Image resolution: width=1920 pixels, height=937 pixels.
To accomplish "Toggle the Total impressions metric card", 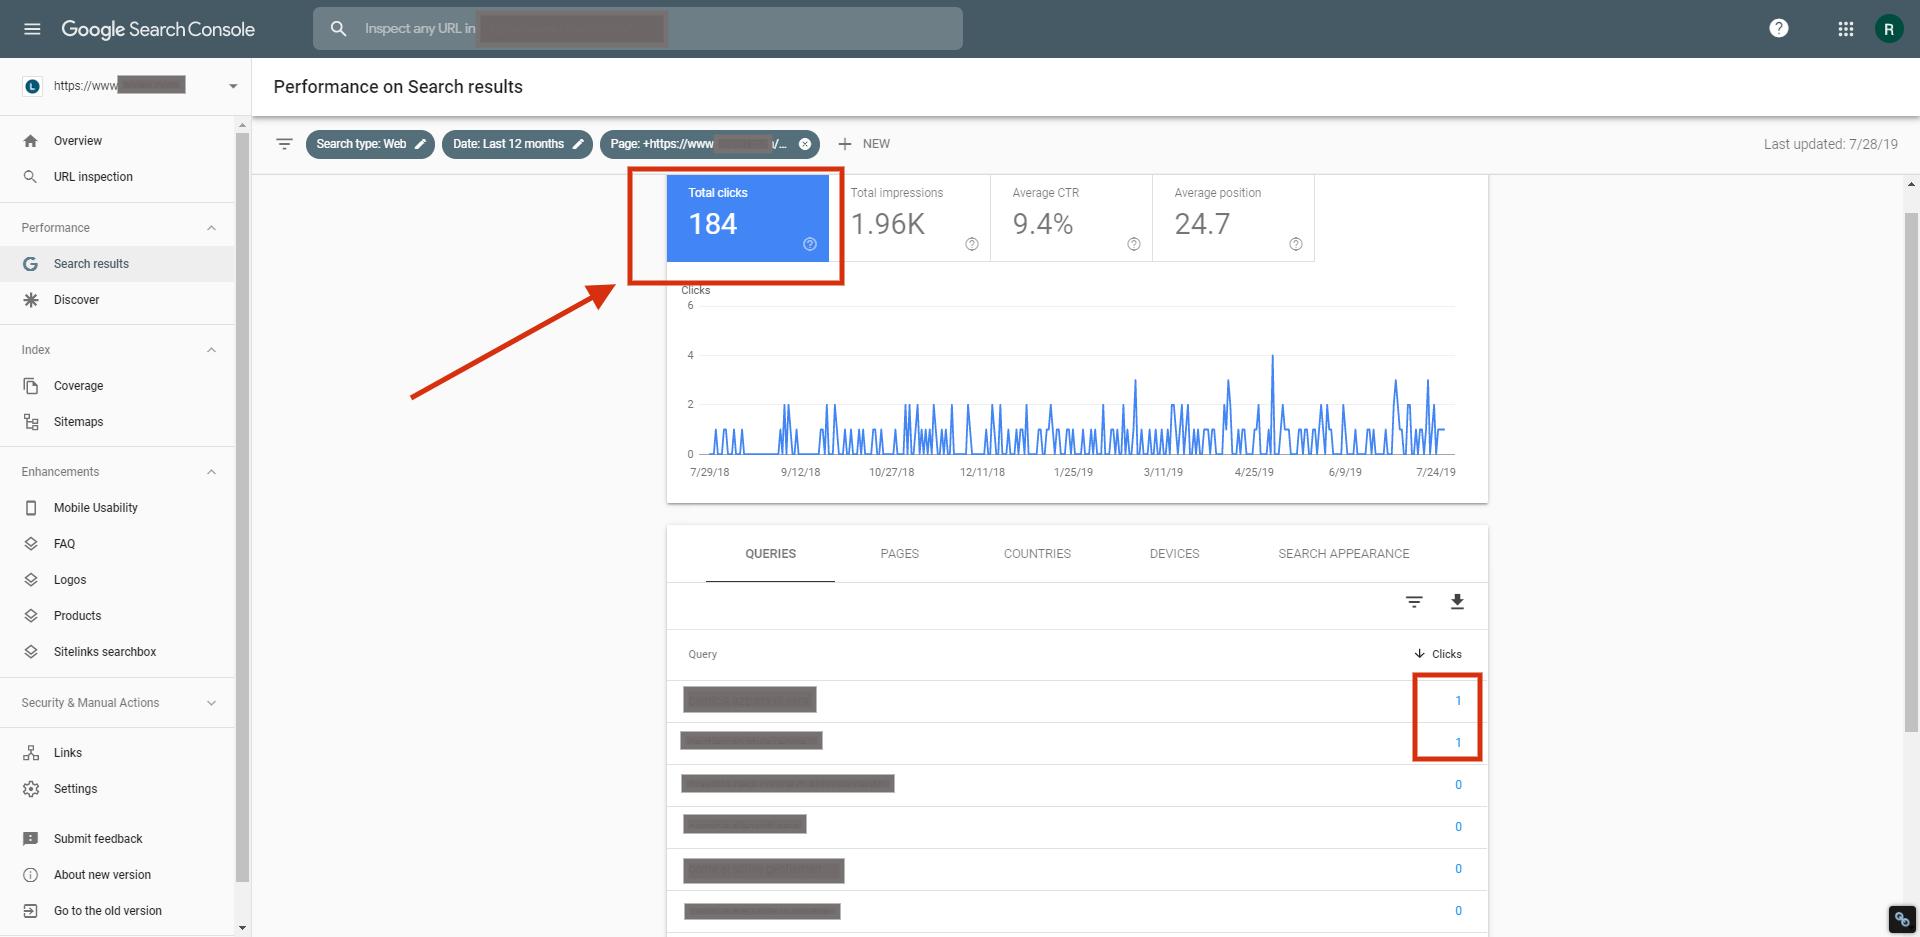I will 910,218.
